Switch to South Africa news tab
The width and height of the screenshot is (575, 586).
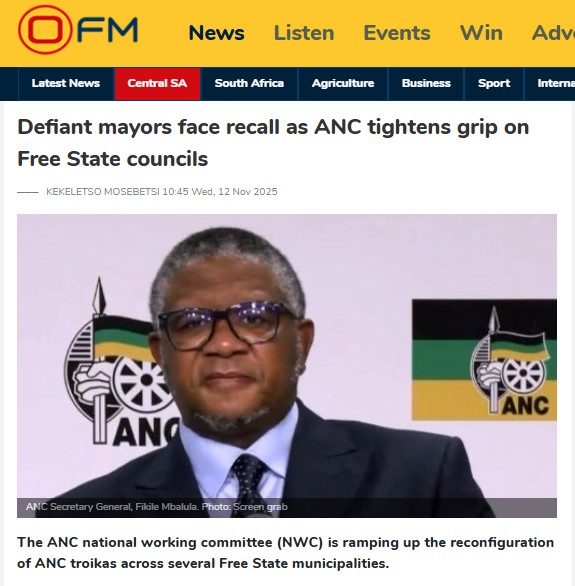tap(249, 83)
